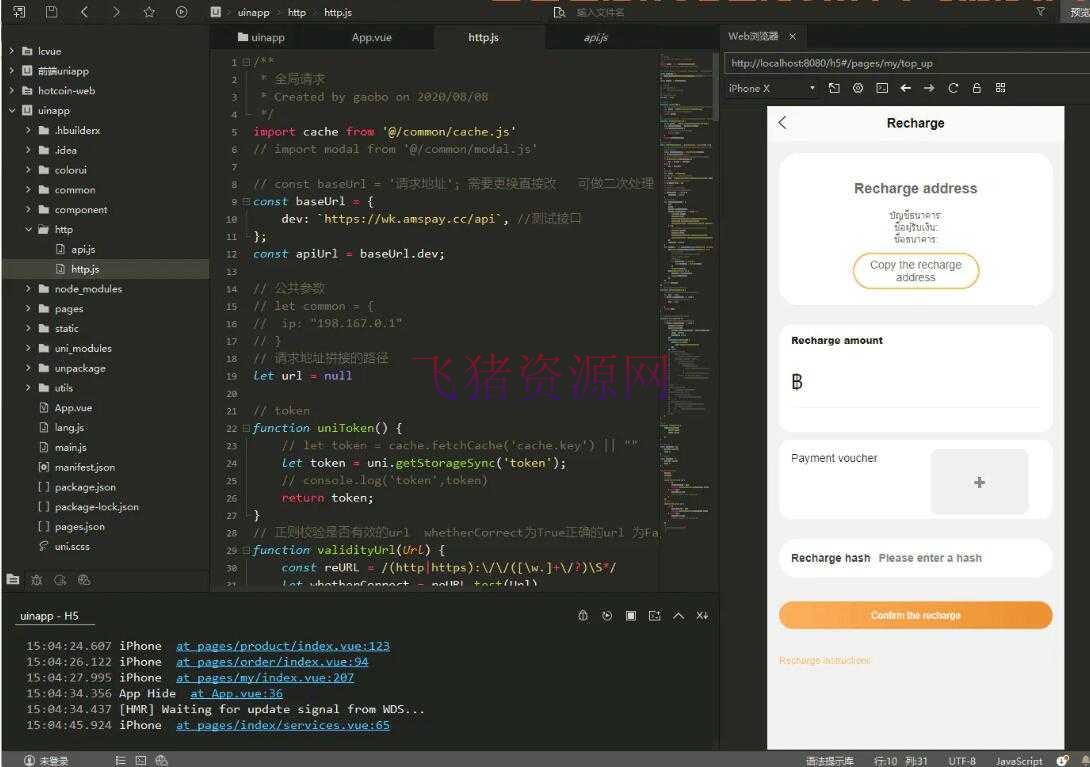
Task: Click the new file icon in toolbar
Action: point(19,12)
